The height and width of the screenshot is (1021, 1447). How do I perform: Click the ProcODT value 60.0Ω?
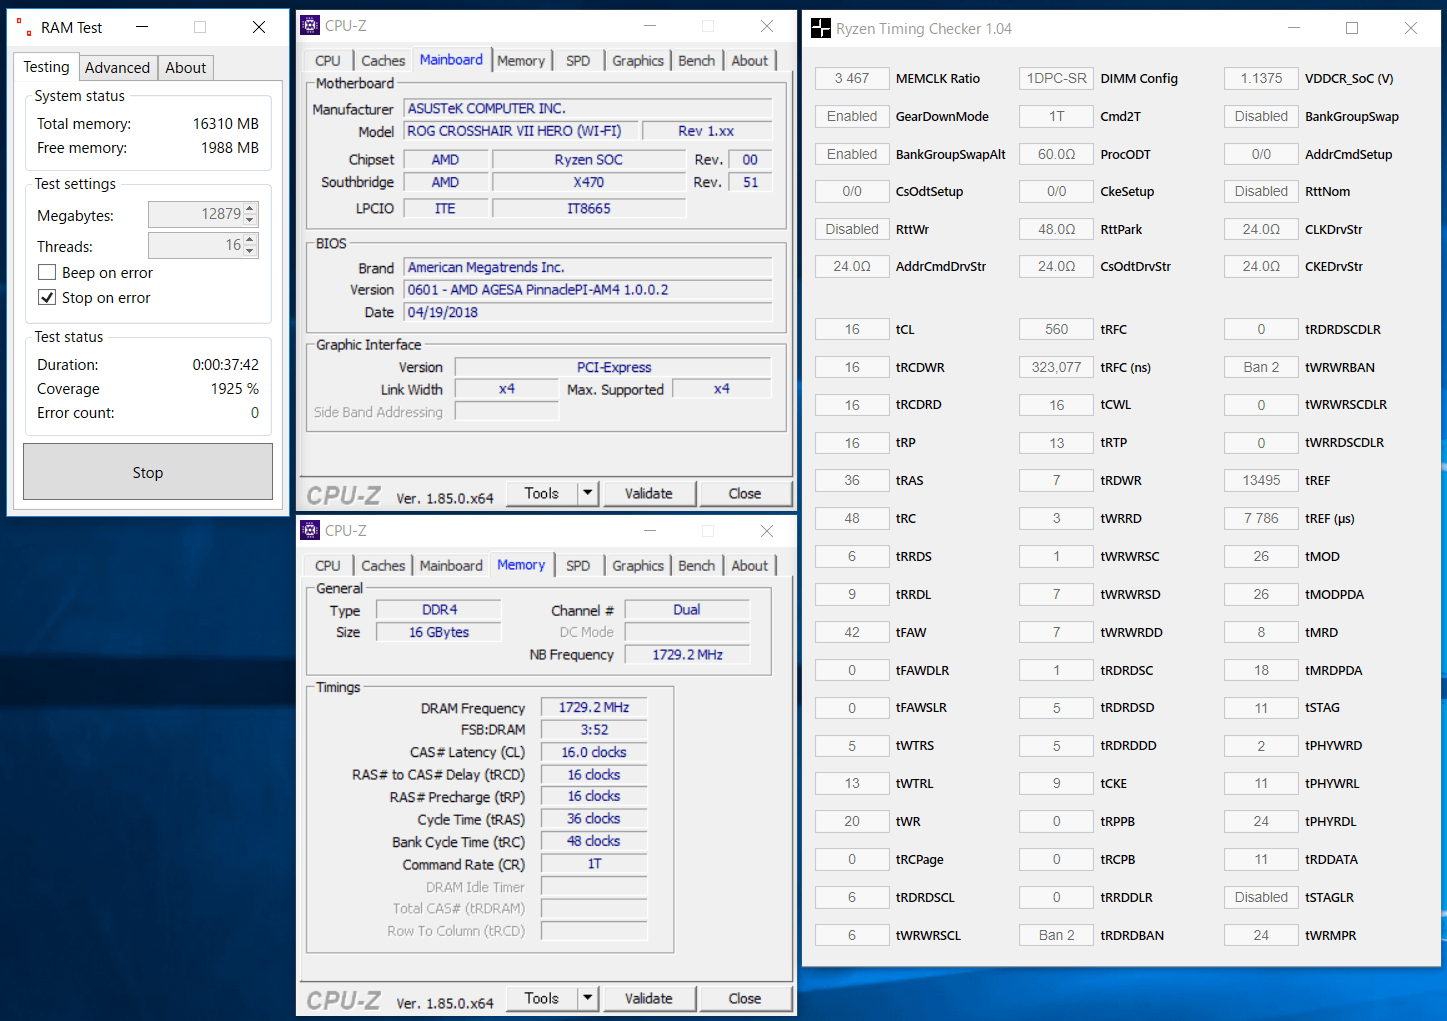click(x=1056, y=154)
